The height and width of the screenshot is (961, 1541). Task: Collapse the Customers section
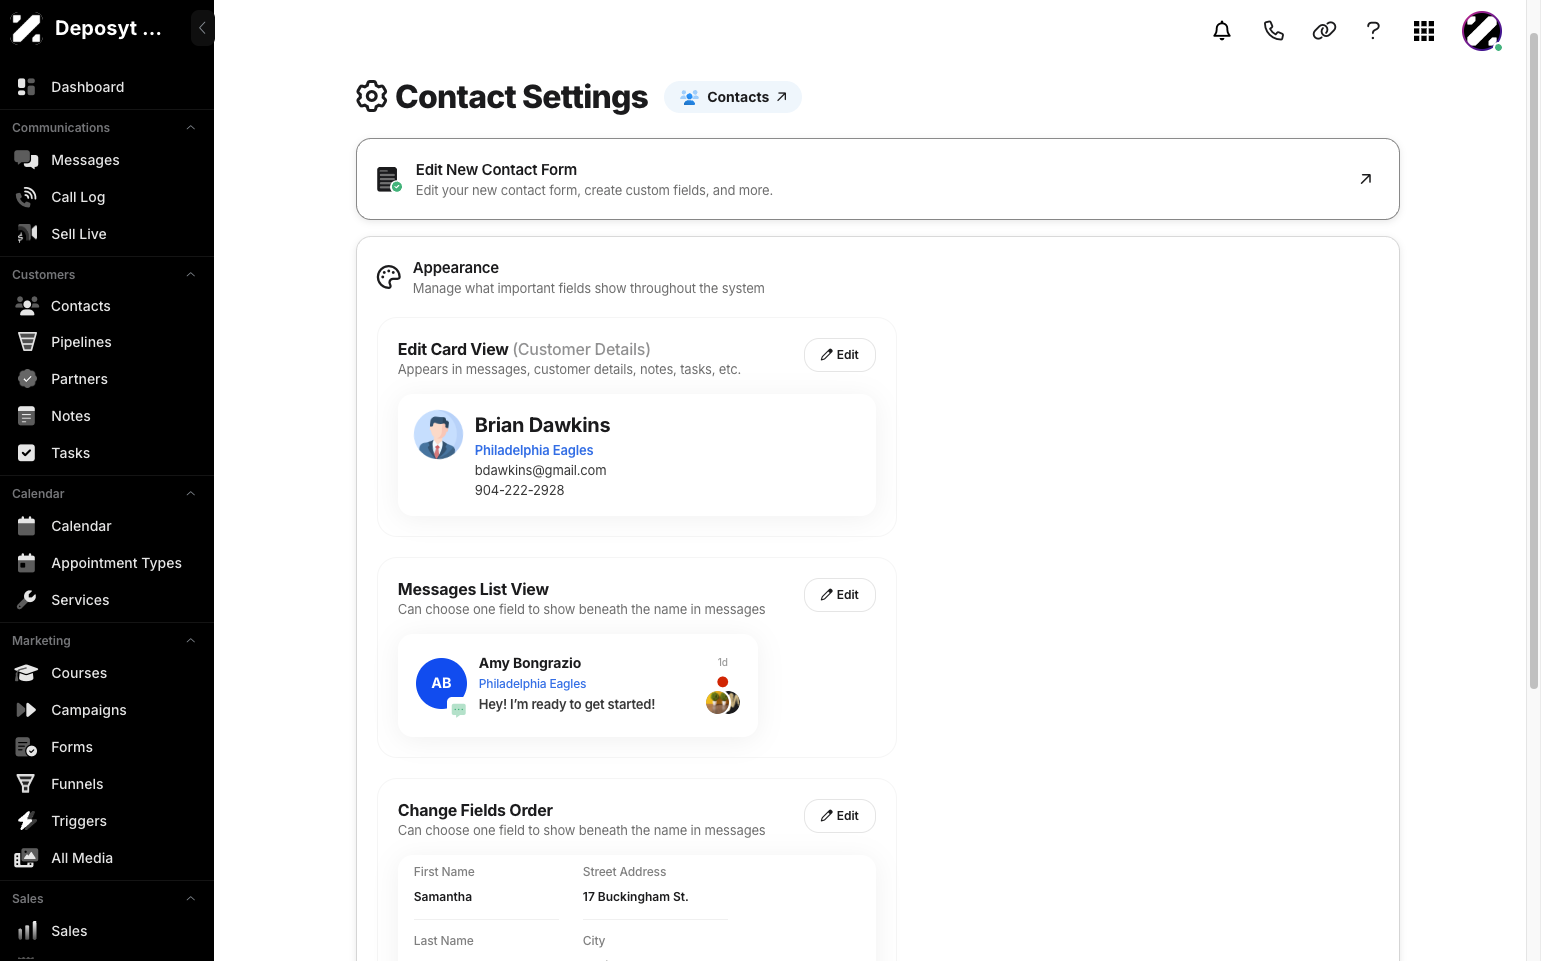coord(191,275)
